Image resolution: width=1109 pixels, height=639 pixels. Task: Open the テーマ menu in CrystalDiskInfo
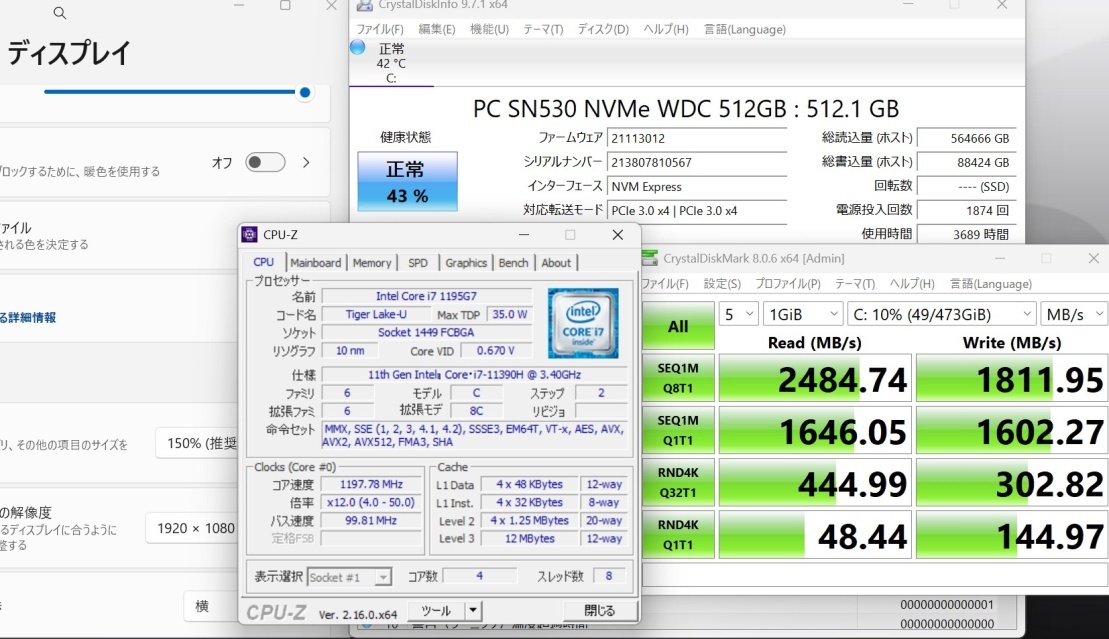[543, 29]
